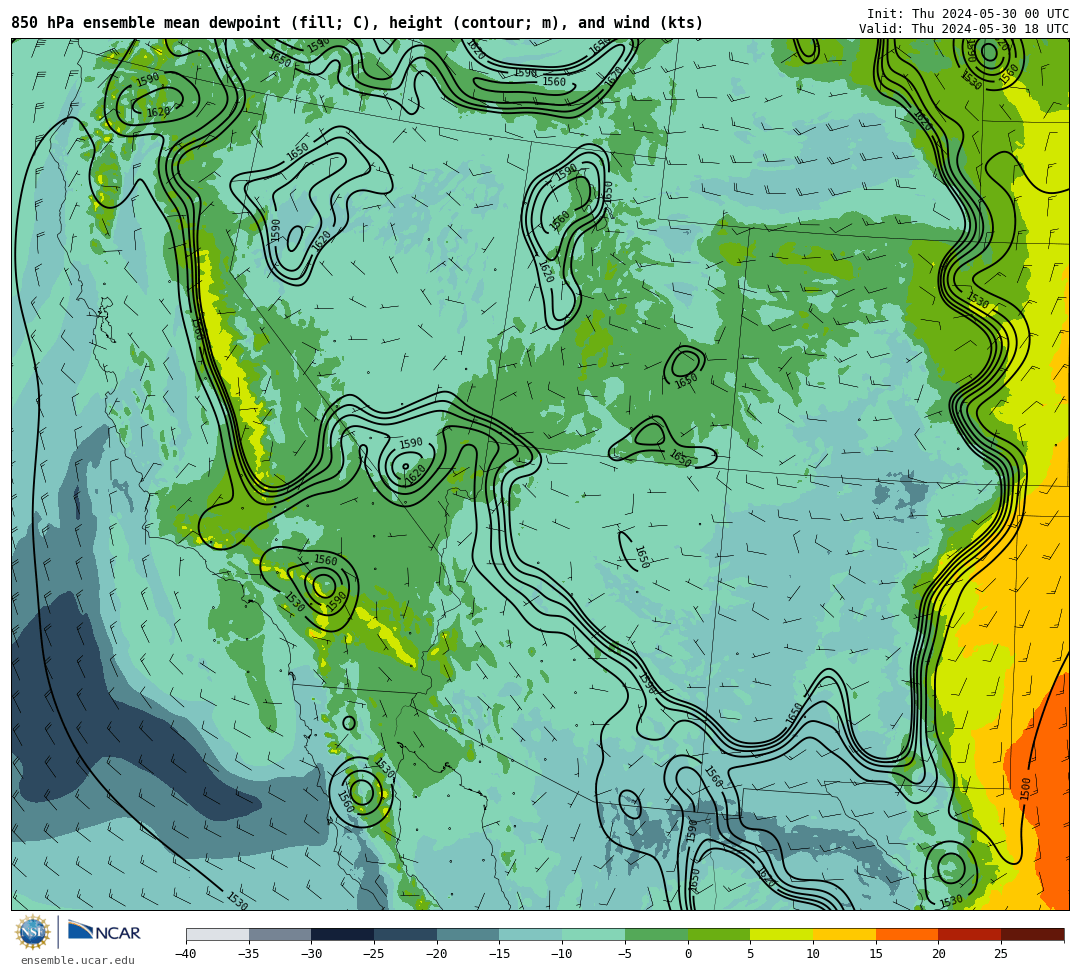Image resolution: width=1080 pixels, height=973 pixels.
Task: Click the '-25' colorbar tick label
Action: tap(374, 954)
